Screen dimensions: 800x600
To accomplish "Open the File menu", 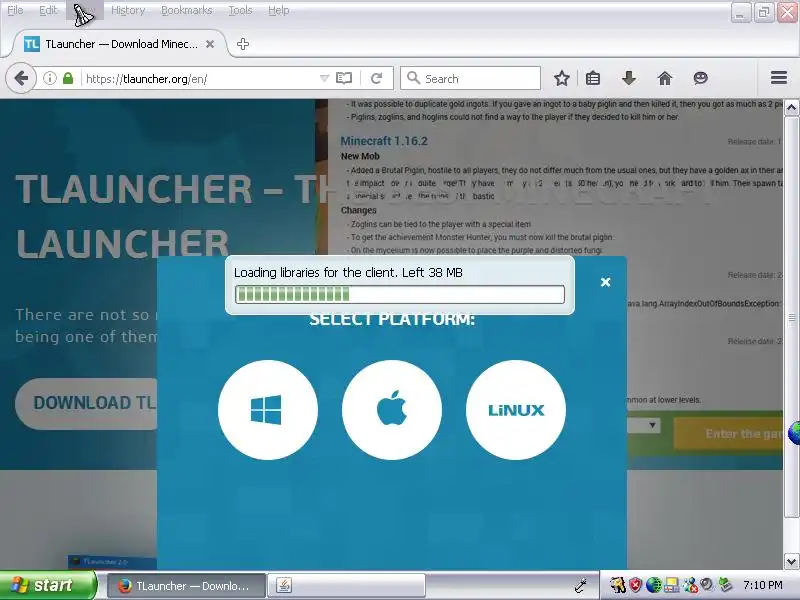I will [15, 10].
